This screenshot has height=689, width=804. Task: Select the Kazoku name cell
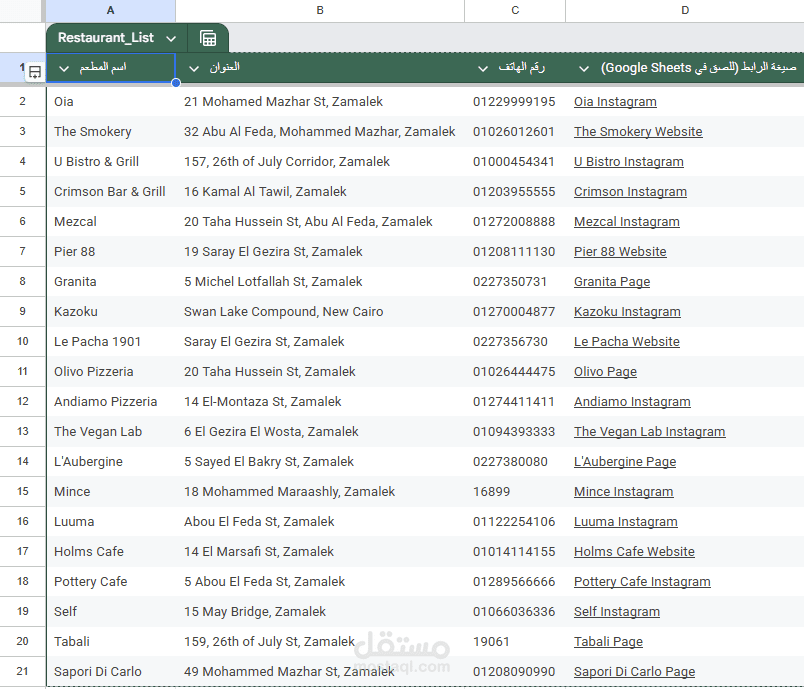tap(111, 312)
